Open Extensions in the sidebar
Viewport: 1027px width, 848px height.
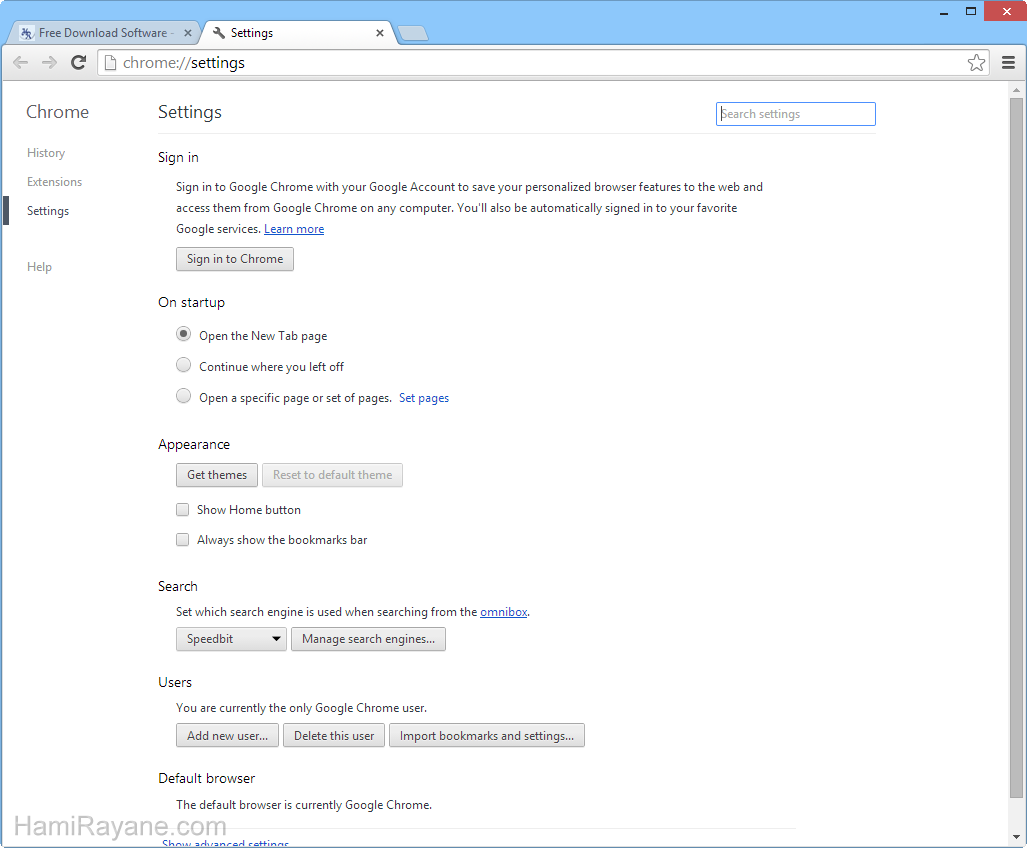tap(54, 182)
